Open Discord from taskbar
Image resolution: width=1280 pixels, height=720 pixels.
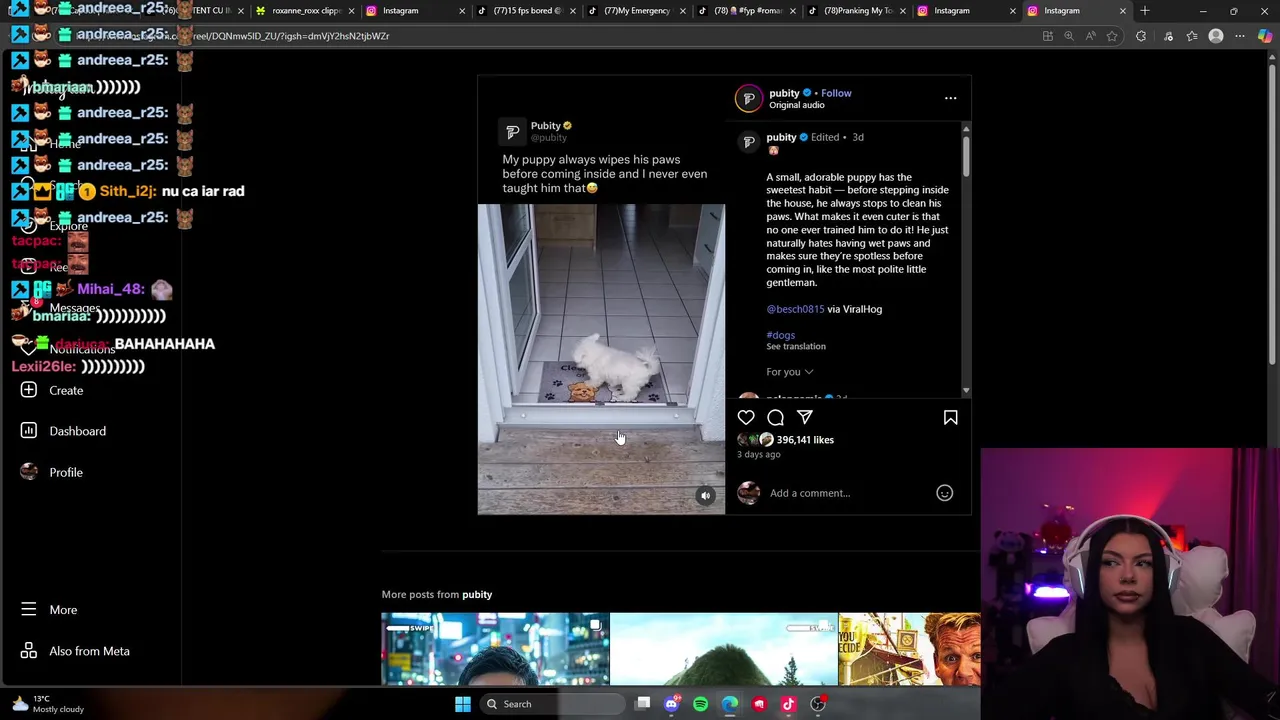(671, 704)
